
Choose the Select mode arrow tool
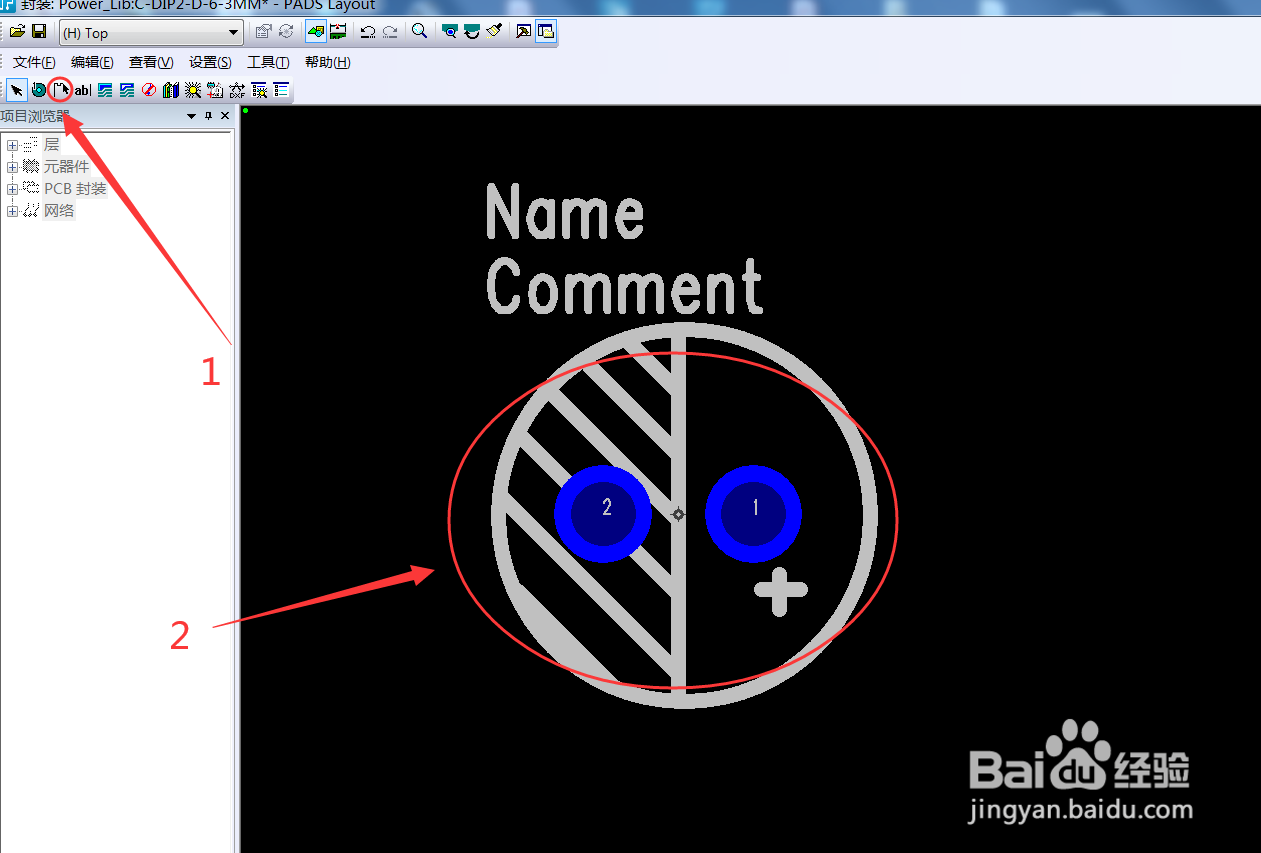point(17,90)
